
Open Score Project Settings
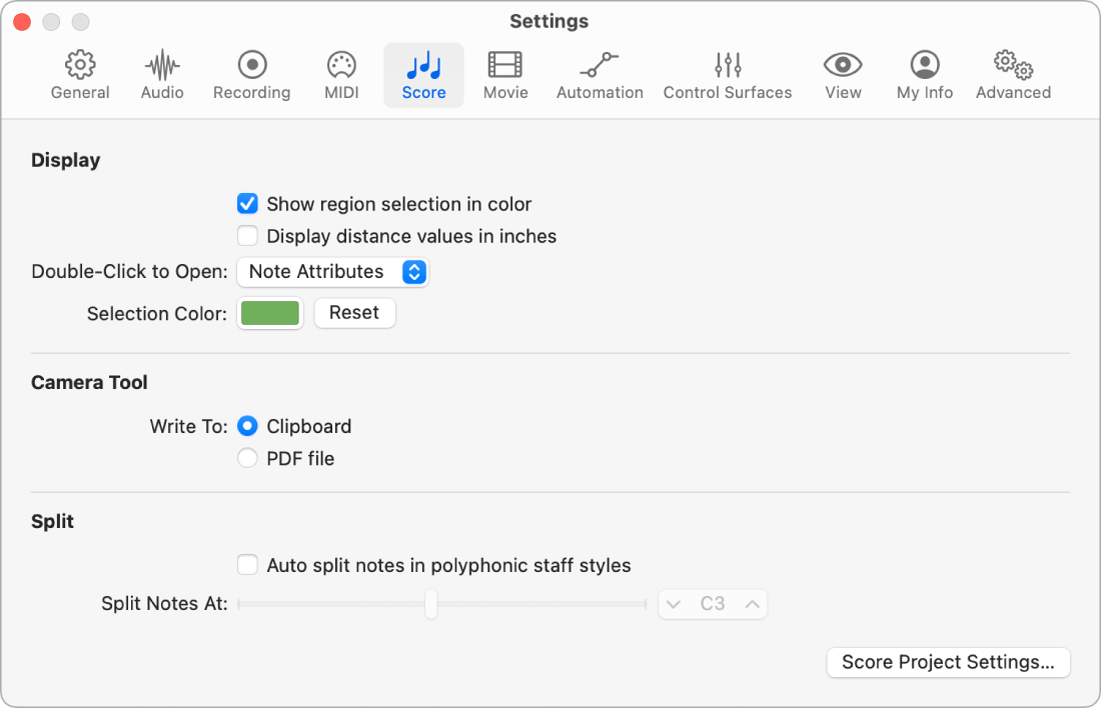point(947,662)
